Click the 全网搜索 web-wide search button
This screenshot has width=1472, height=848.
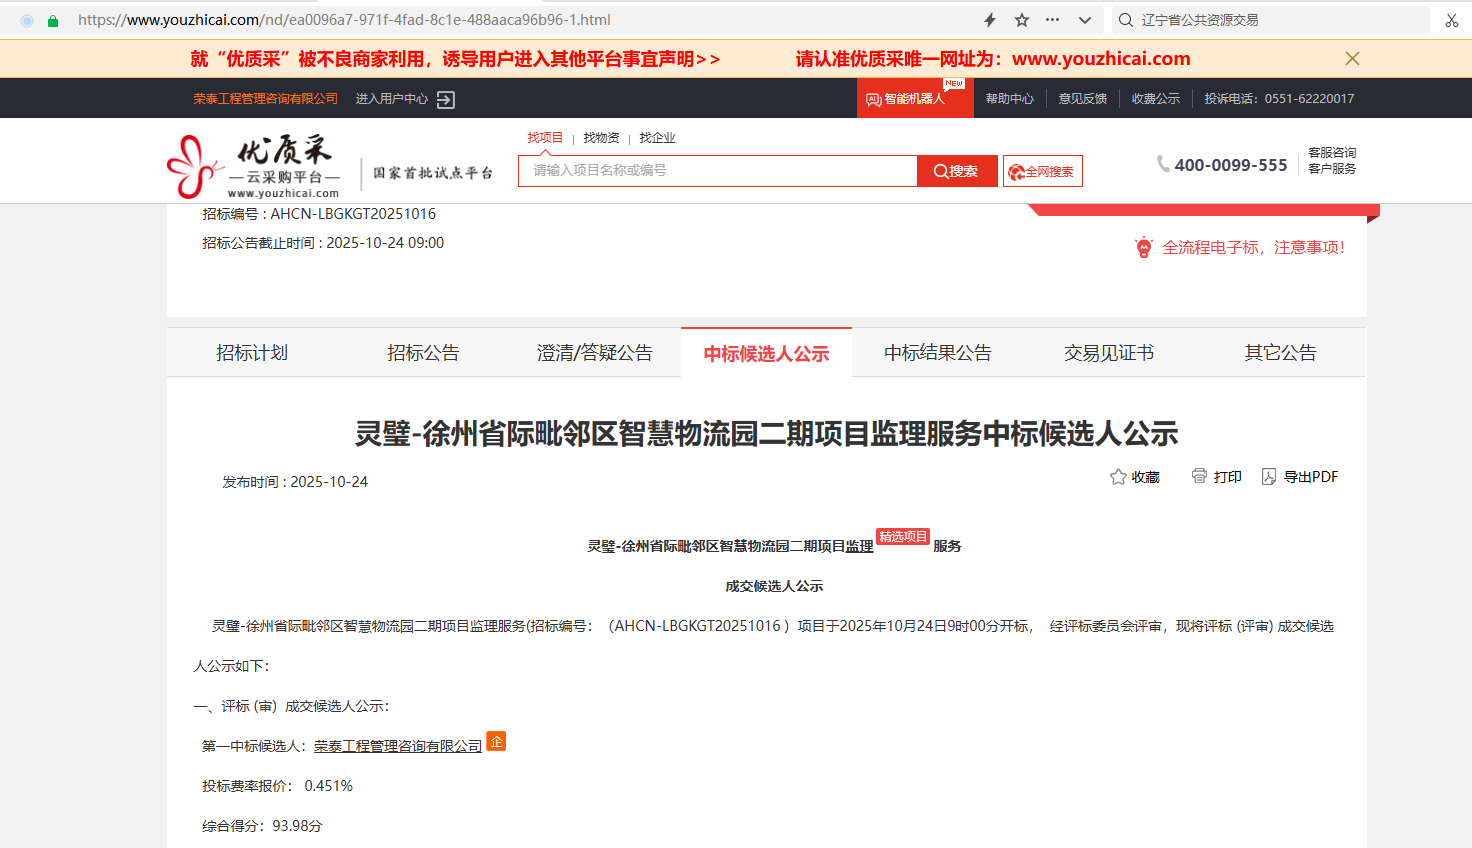click(x=1042, y=171)
